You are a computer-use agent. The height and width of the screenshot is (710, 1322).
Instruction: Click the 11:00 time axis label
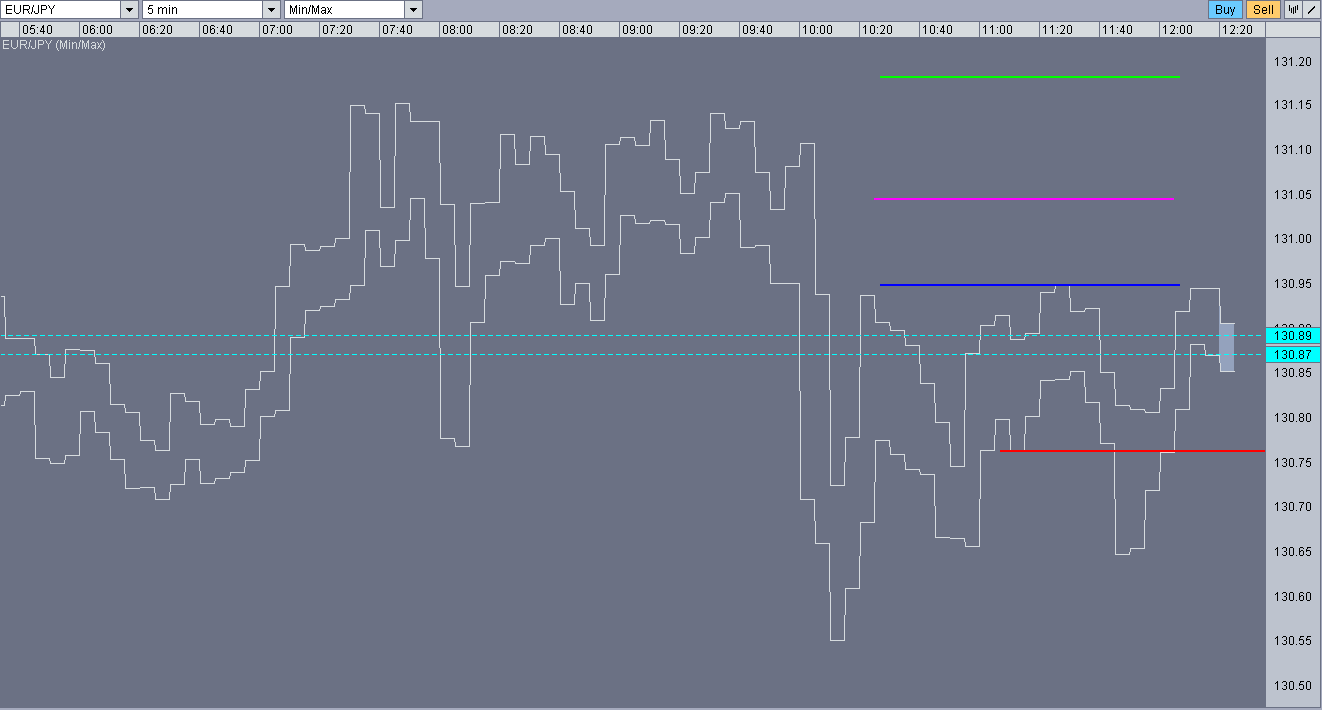997,30
